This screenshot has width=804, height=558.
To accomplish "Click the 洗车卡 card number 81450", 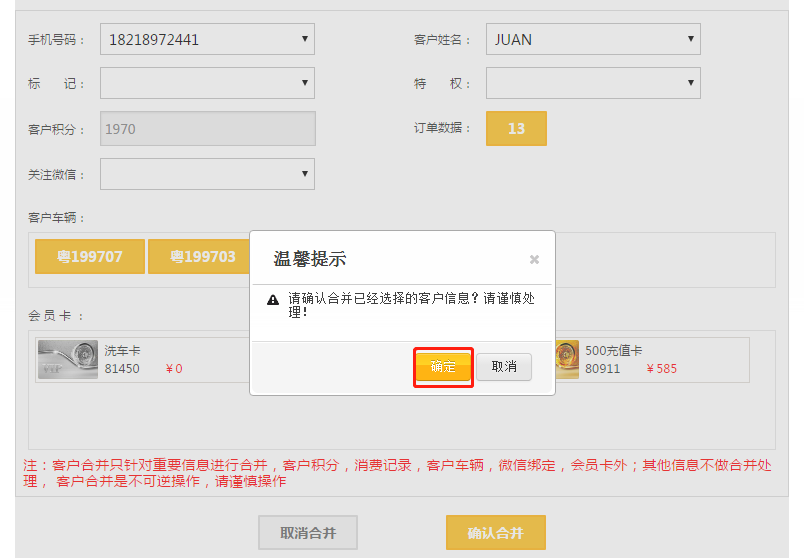I will (122, 369).
